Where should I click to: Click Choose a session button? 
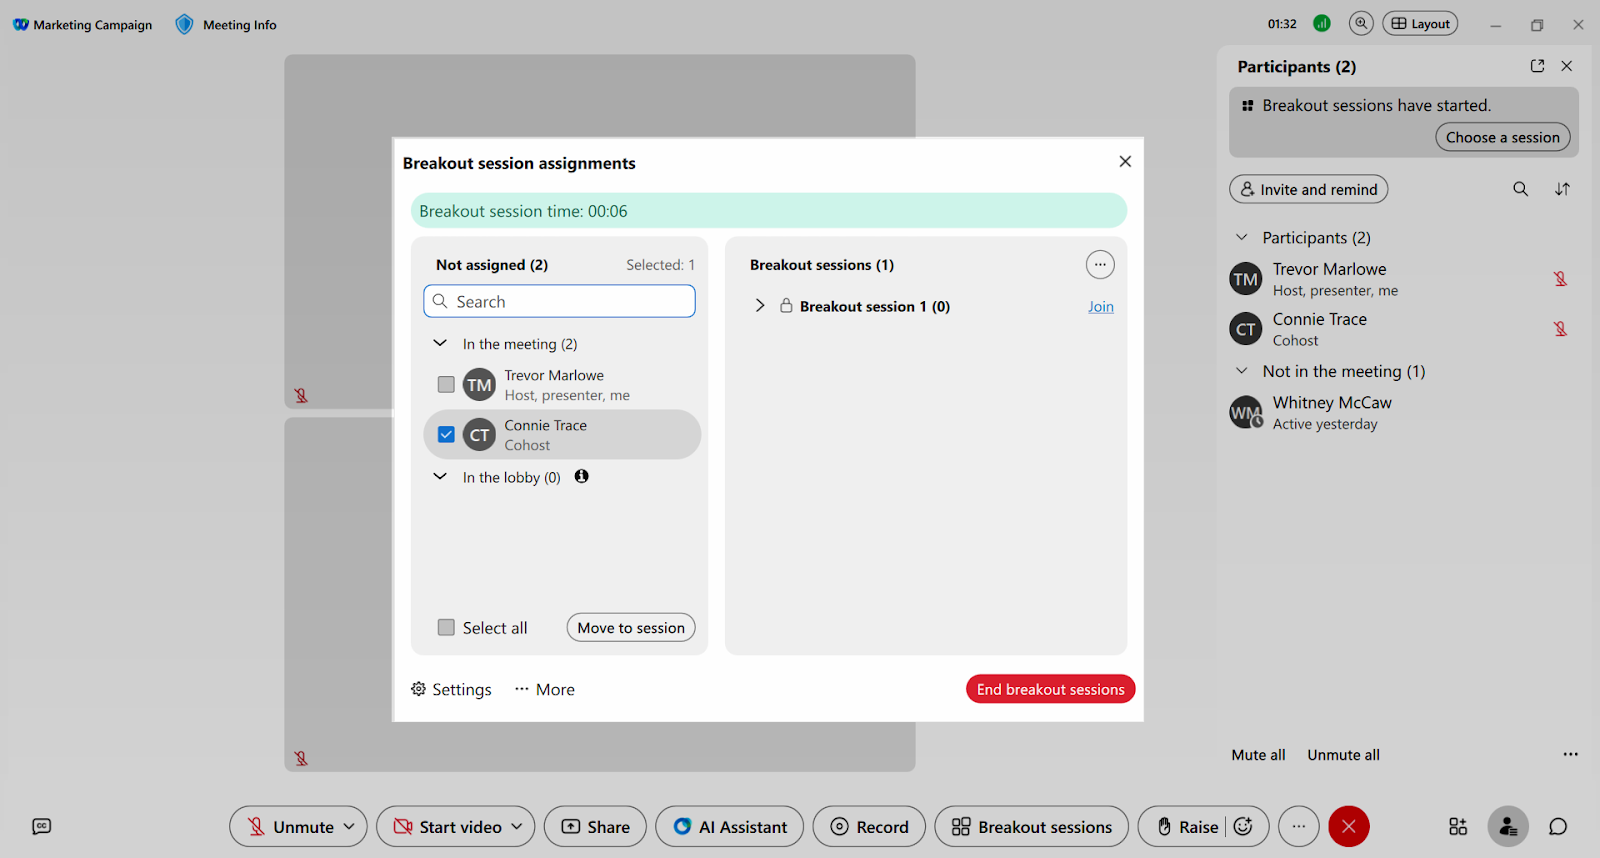(x=1503, y=137)
